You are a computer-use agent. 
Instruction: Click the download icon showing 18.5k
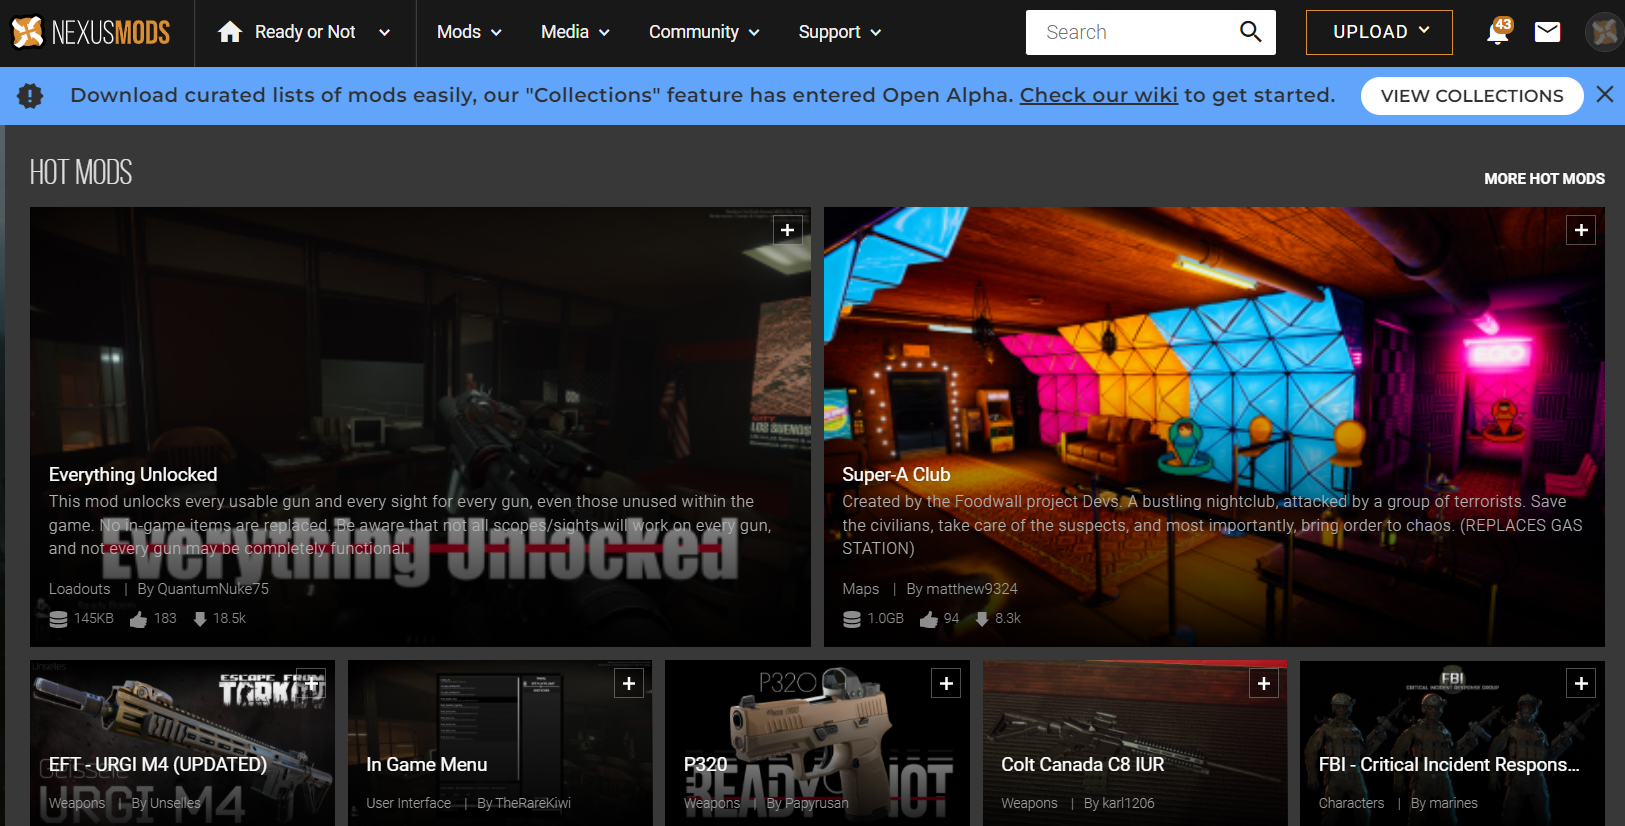(x=200, y=619)
